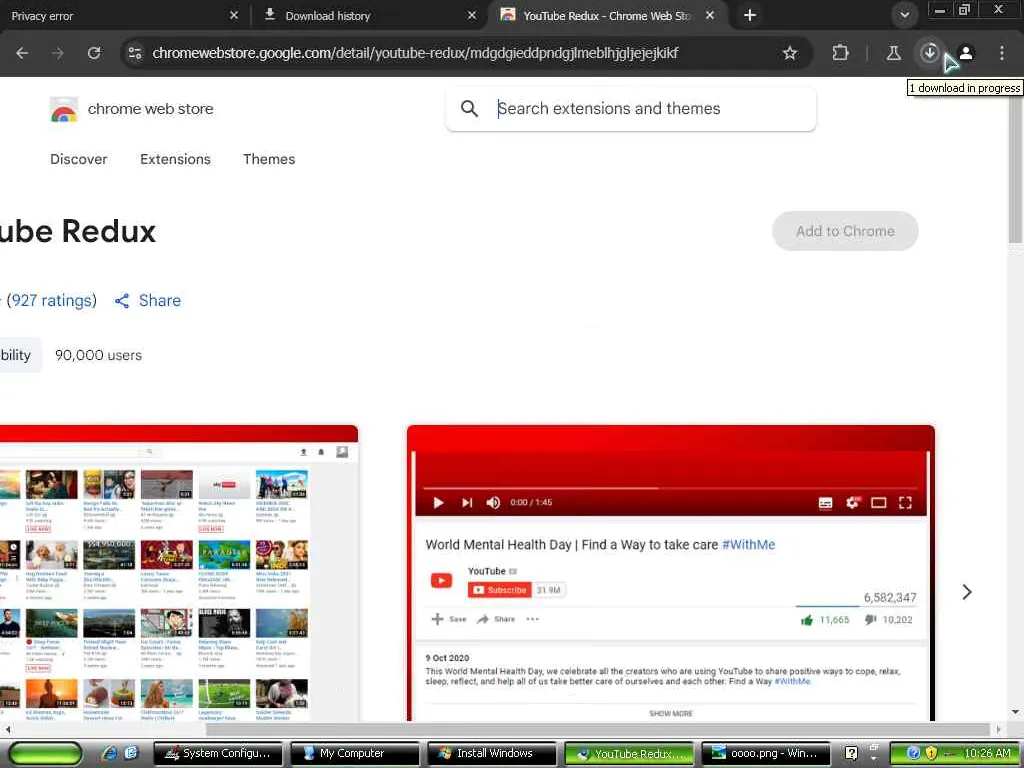This screenshot has height=768, width=1024.
Task: Click the red Subscribe button in screenshot
Action: (x=500, y=590)
